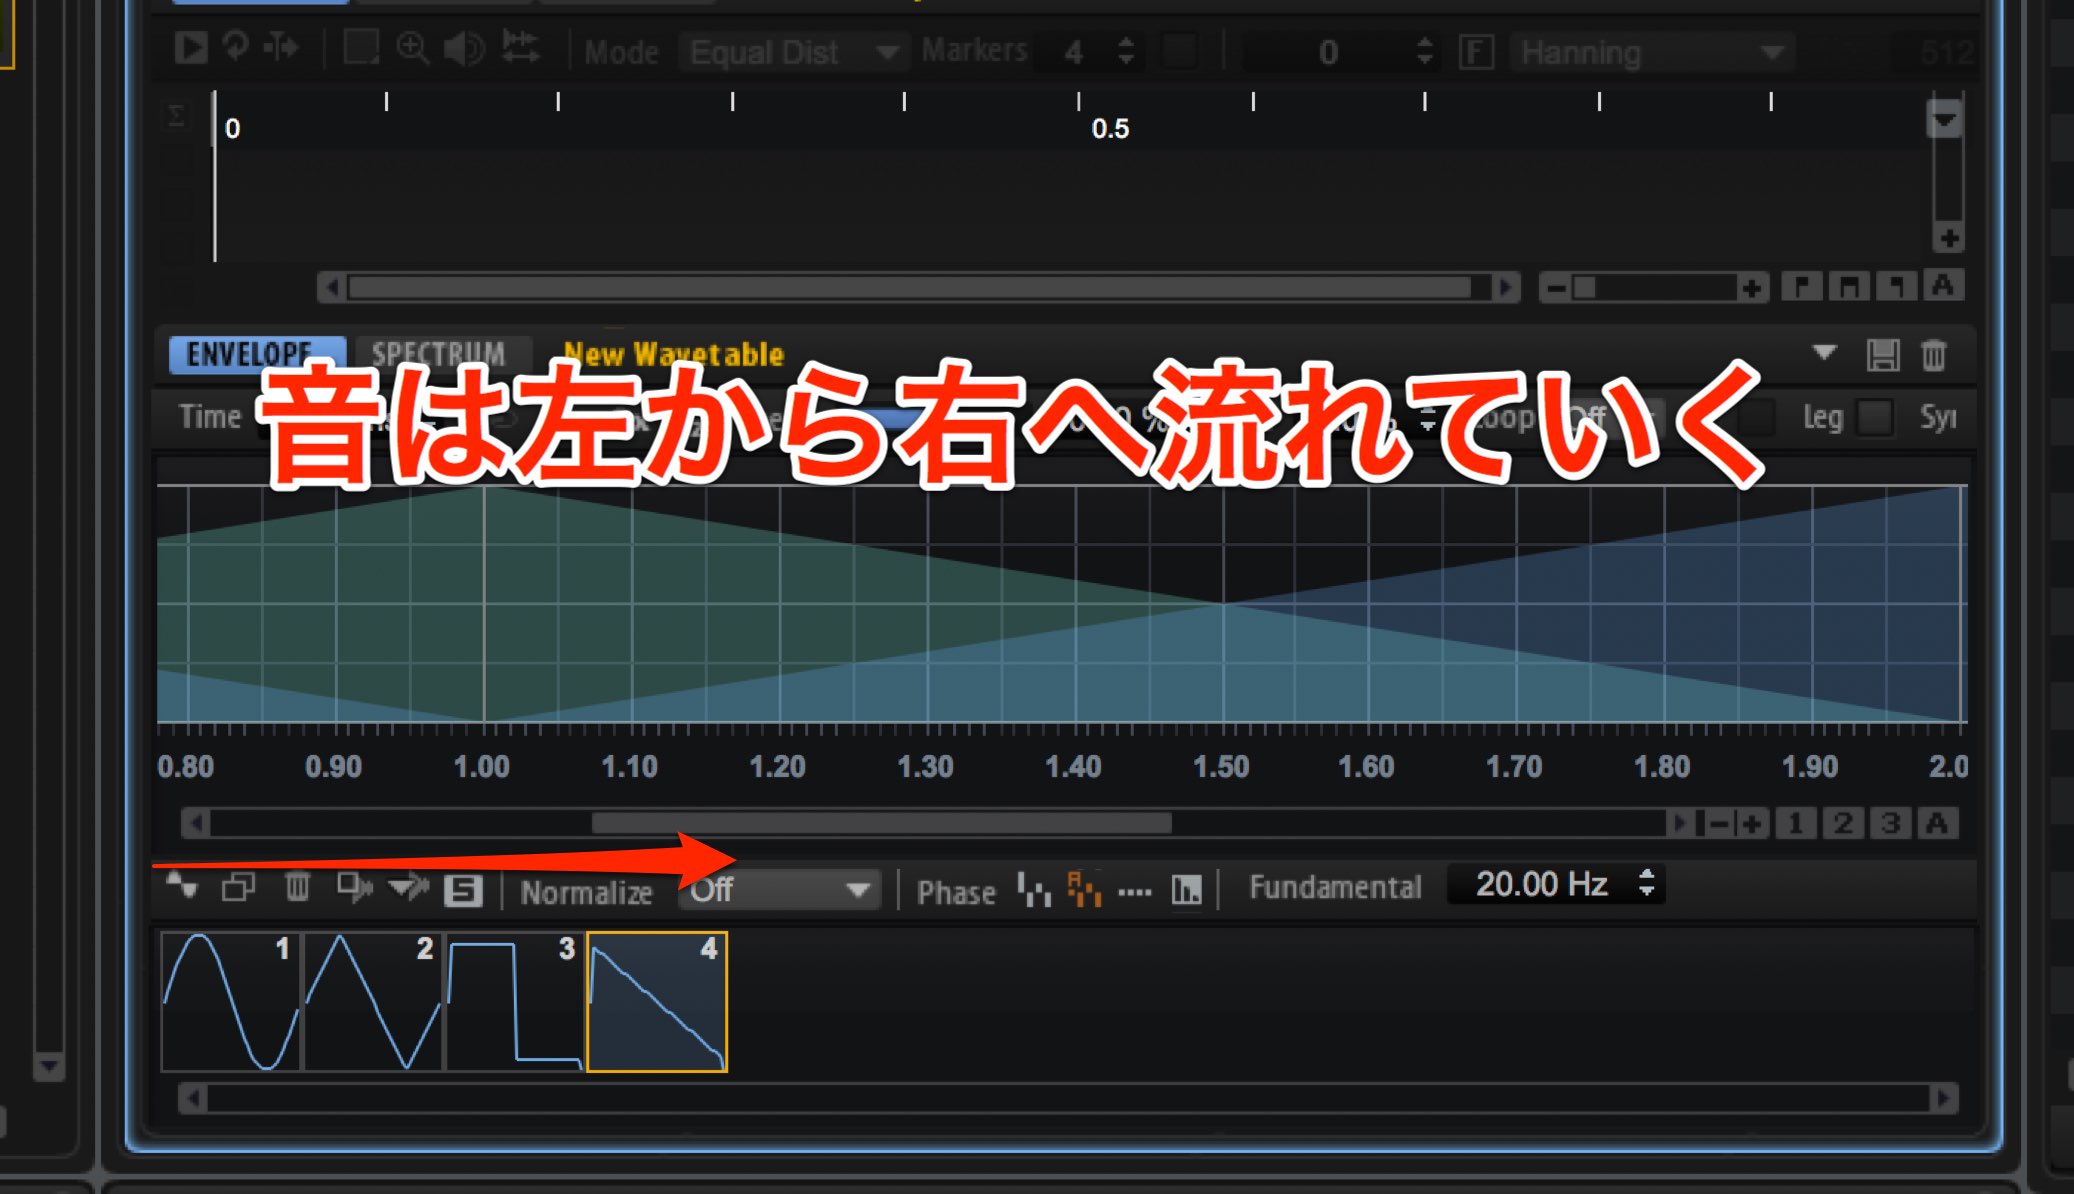Select envelope zoom snapshot 2
The width and height of the screenshot is (2074, 1194).
(1843, 824)
